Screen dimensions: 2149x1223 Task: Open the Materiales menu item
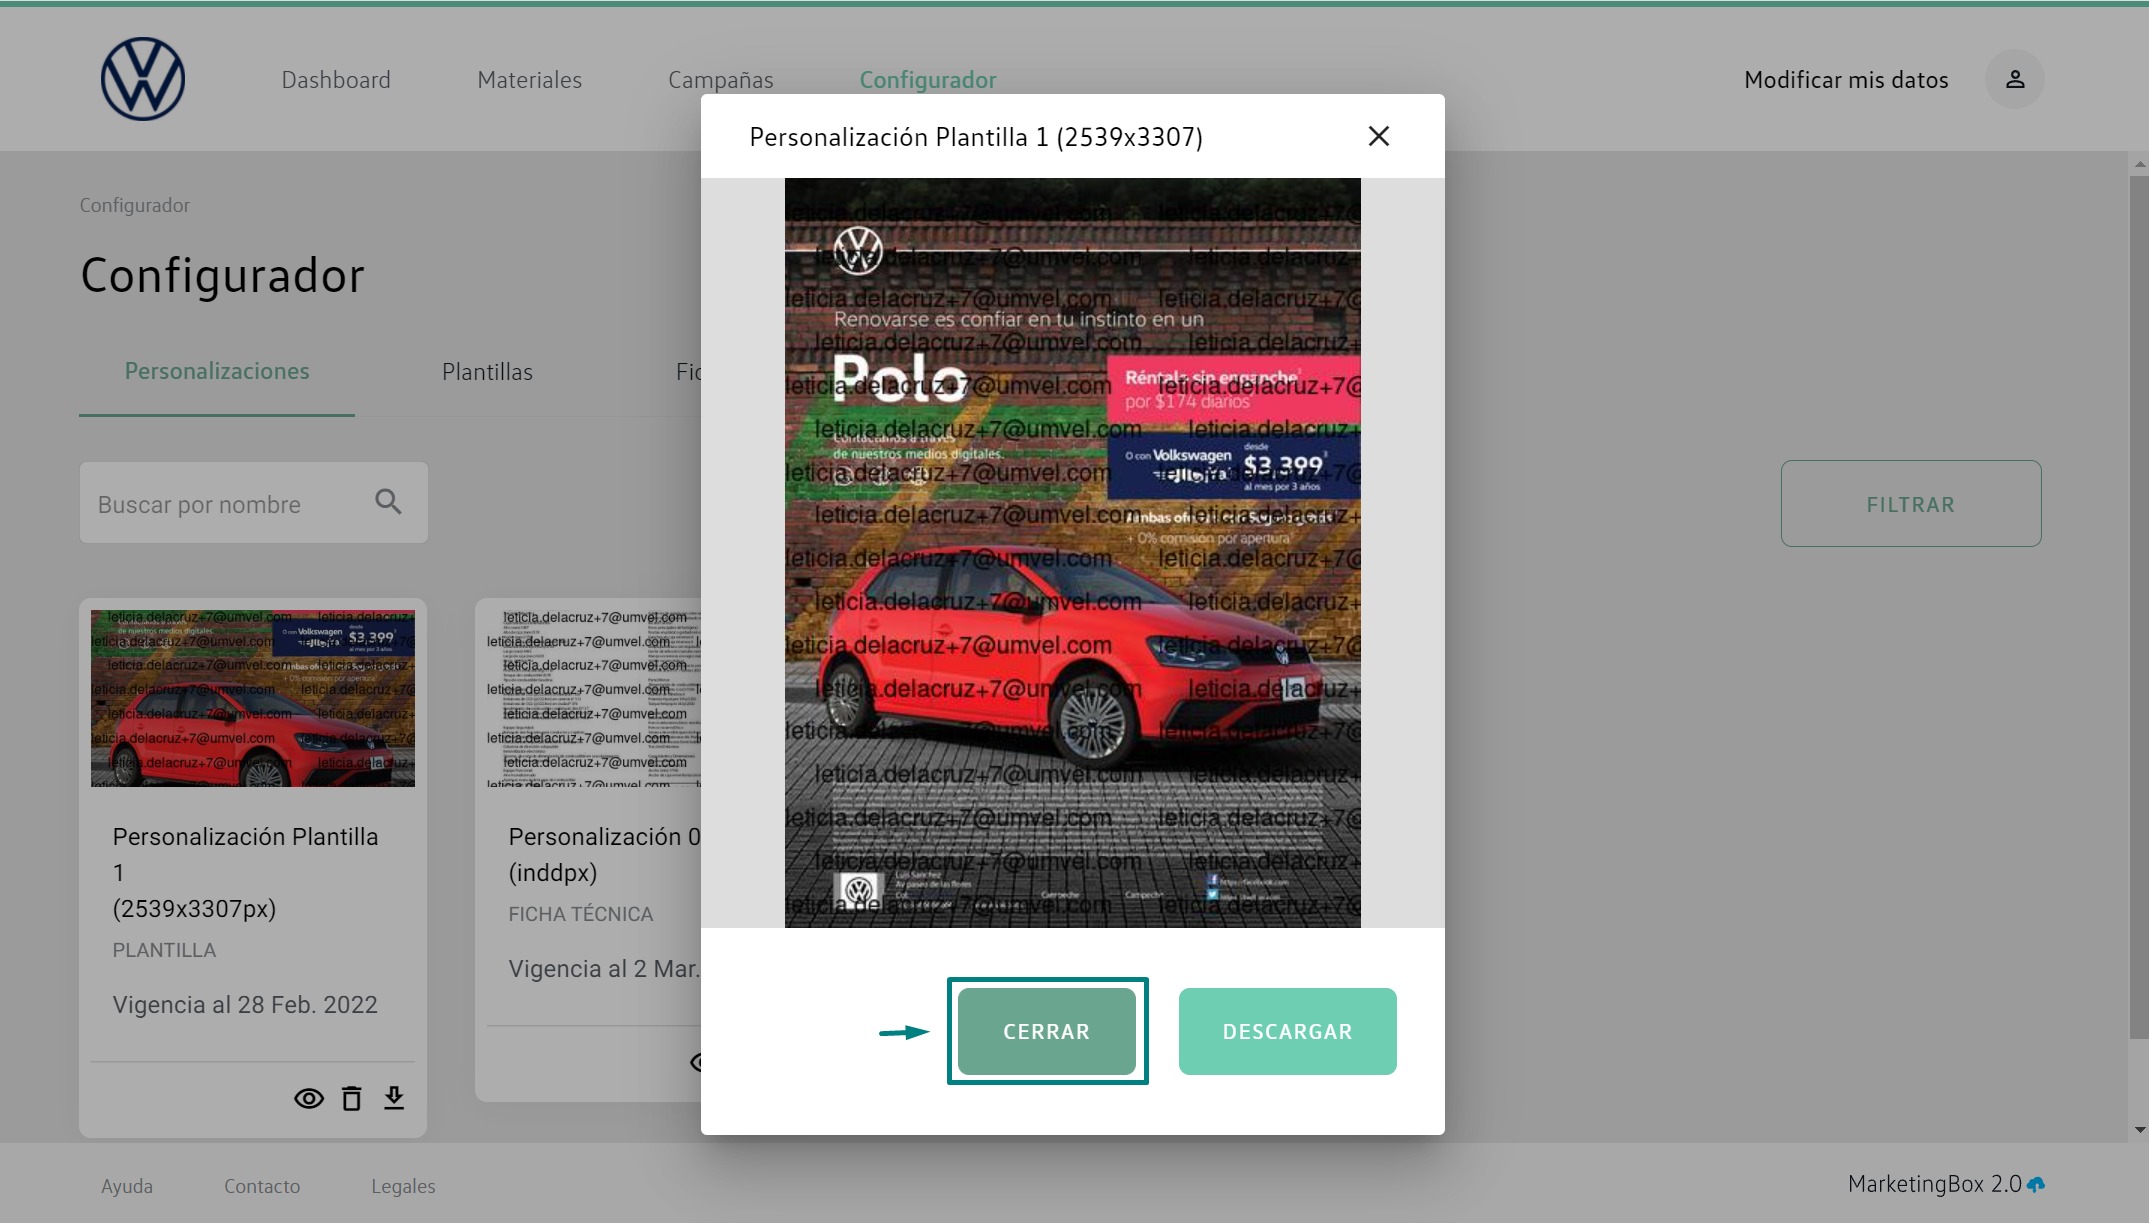529,80
